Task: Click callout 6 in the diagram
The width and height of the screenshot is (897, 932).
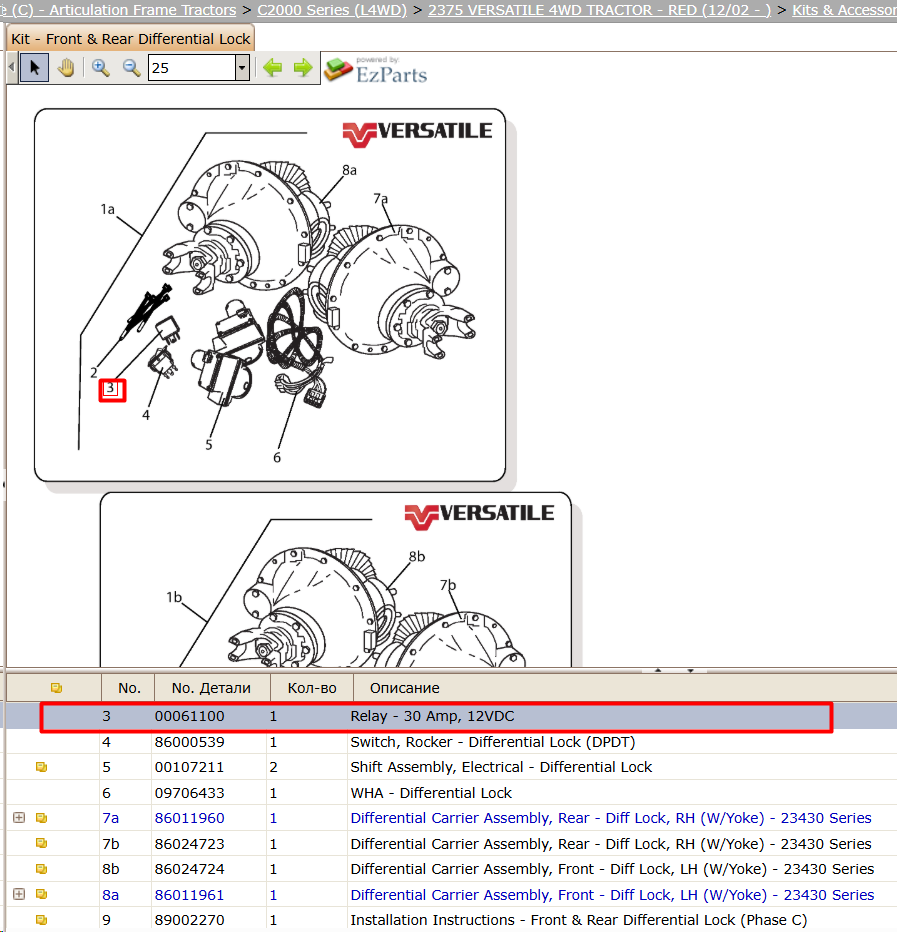Action: (277, 457)
